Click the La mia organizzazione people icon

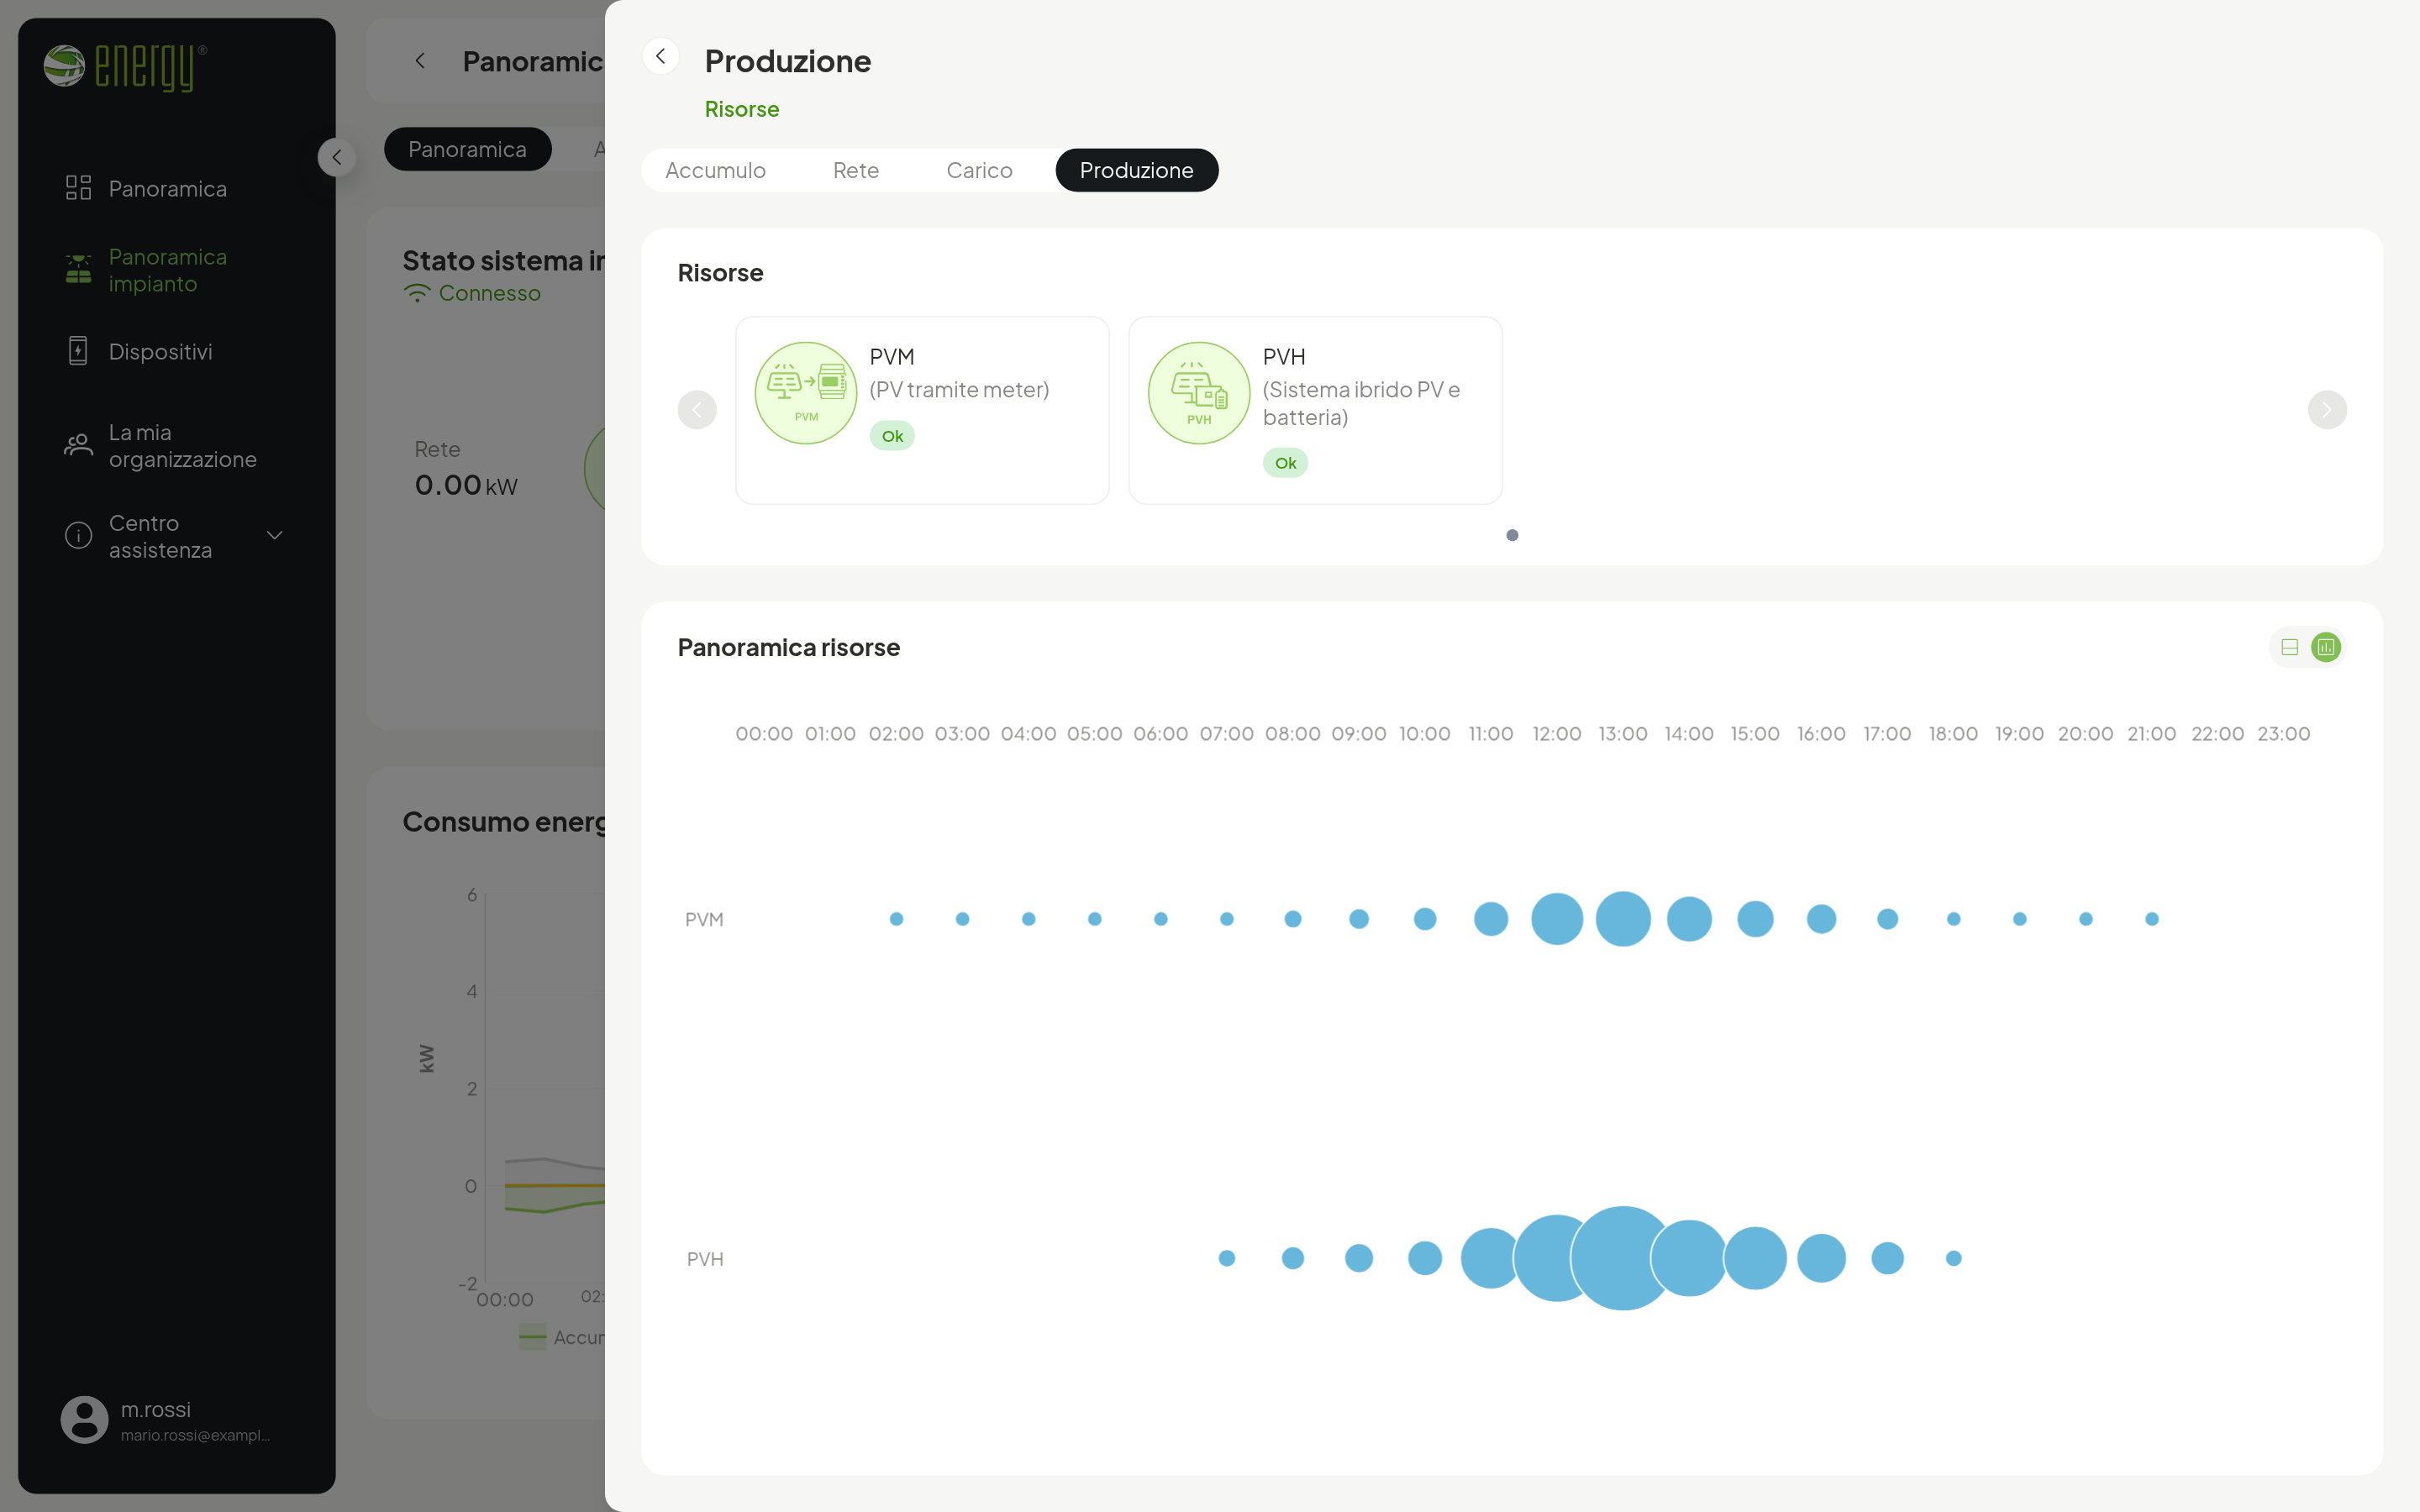click(78, 445)
